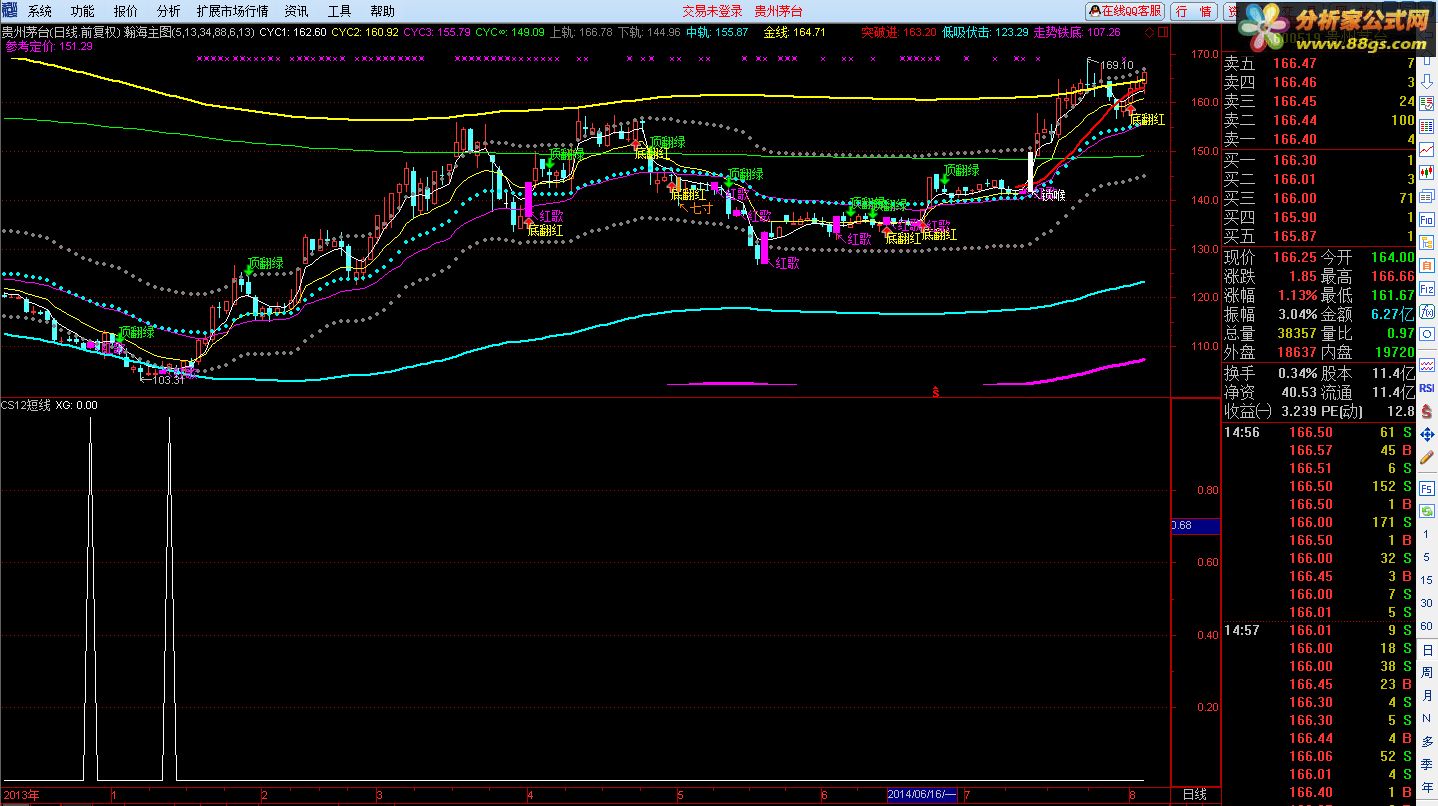Click the 在线QQ客服 button

point(1125,11)
